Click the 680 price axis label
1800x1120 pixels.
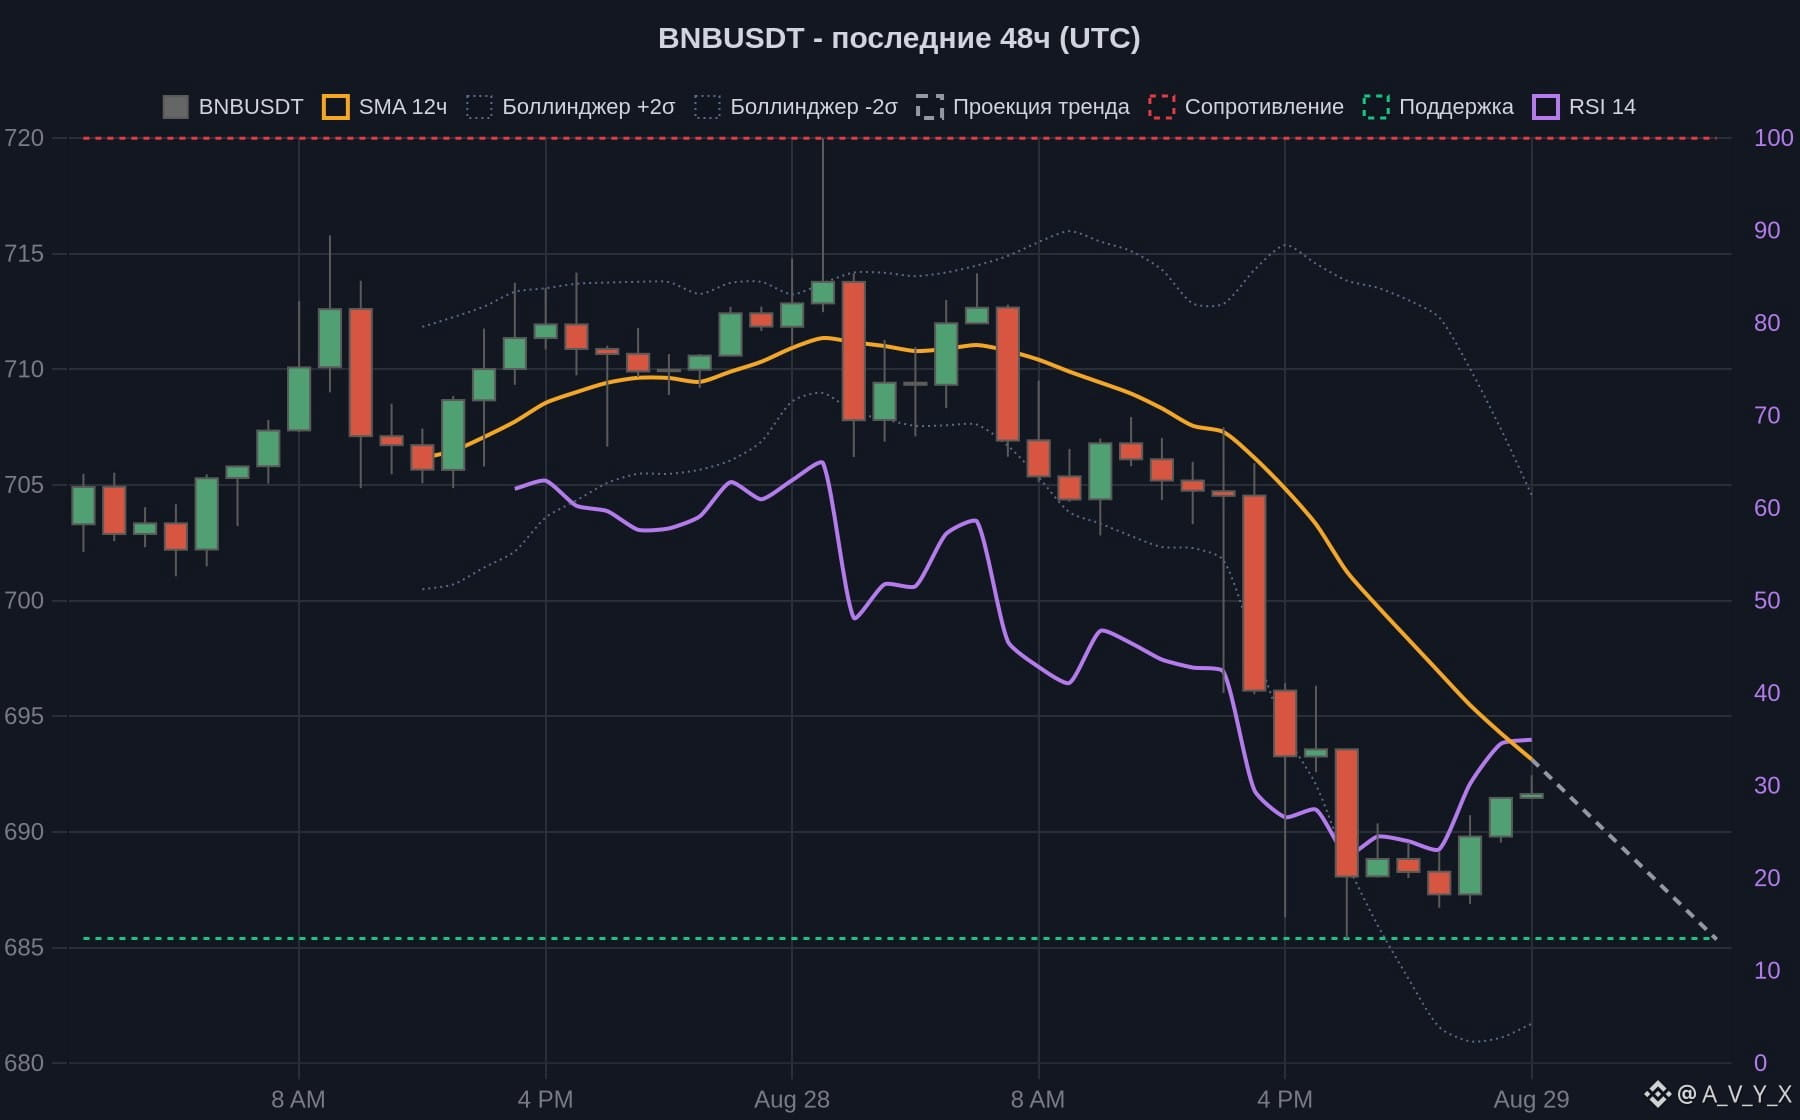point(24,1063)
